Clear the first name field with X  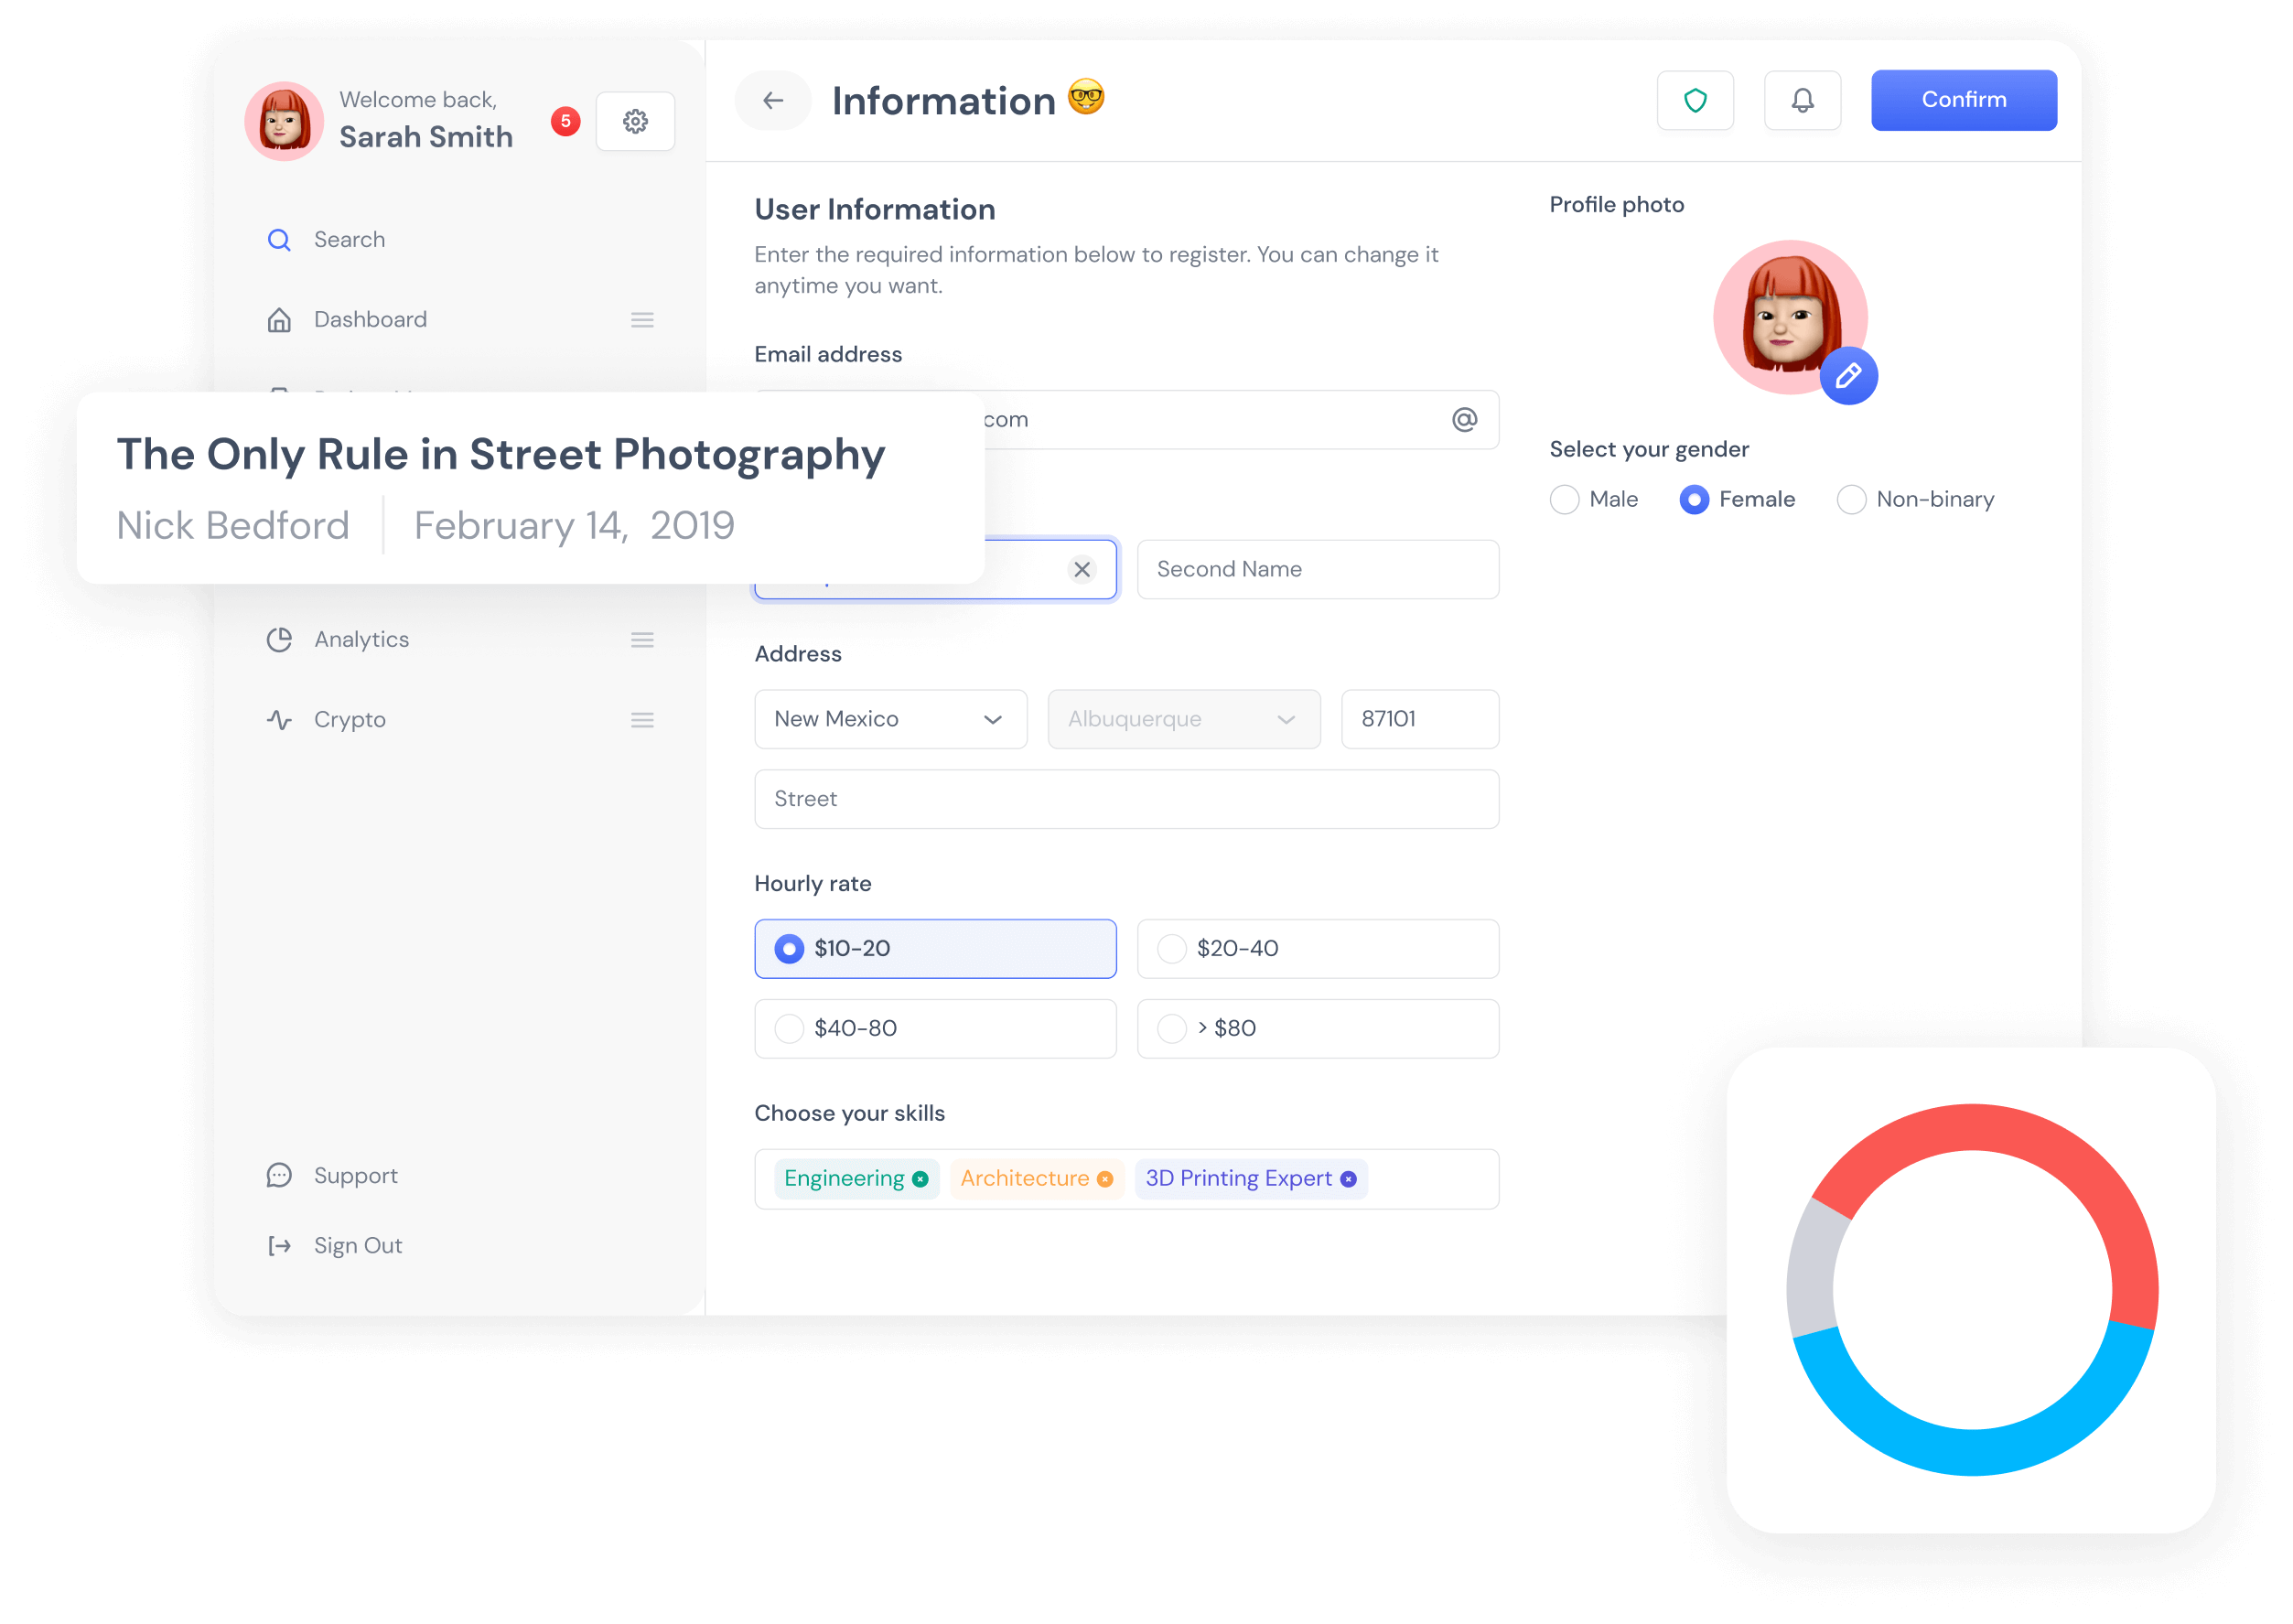pos(1081,569)
